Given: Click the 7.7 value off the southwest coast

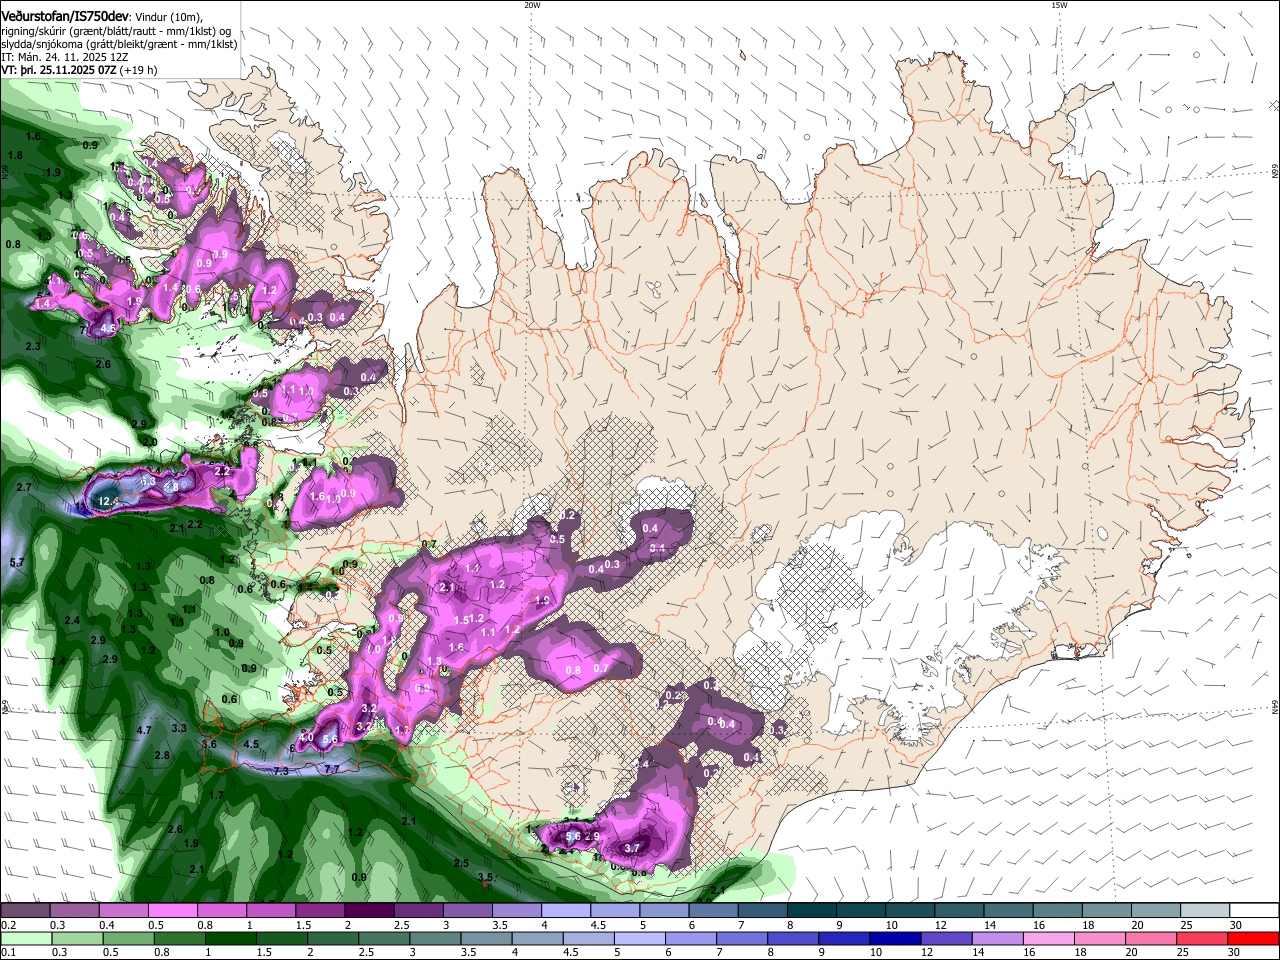Looking at the screenshot, I should pos(332,769).
